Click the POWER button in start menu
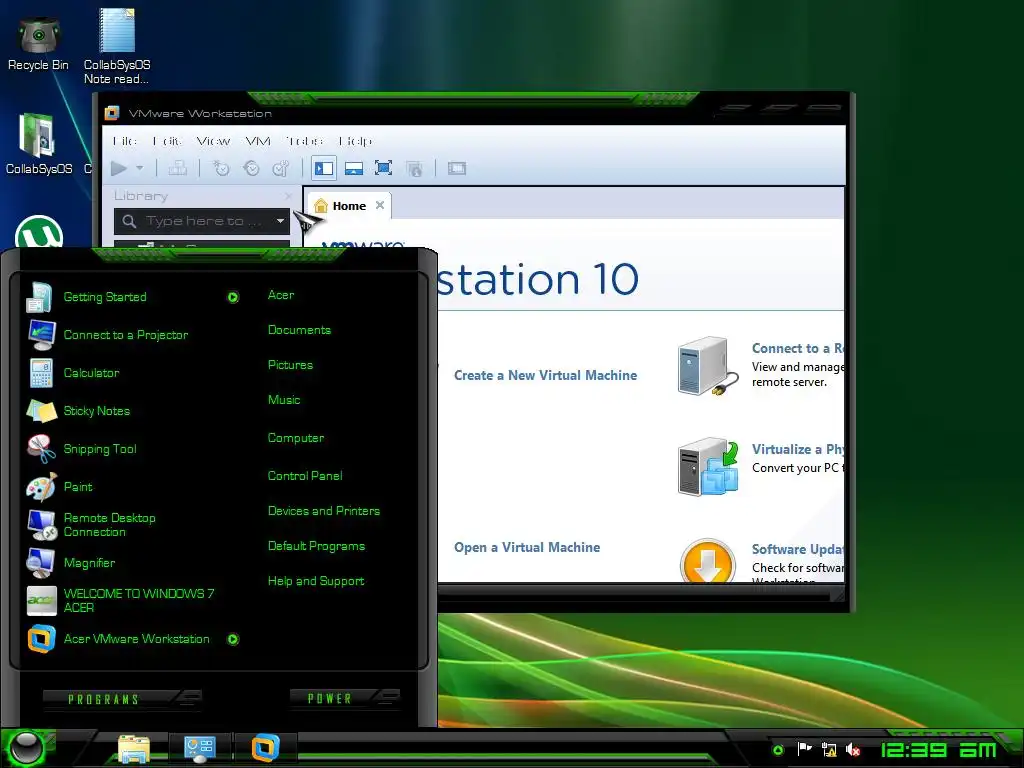The height and width of the screenshot is (768, 1024). pos(345,699)
